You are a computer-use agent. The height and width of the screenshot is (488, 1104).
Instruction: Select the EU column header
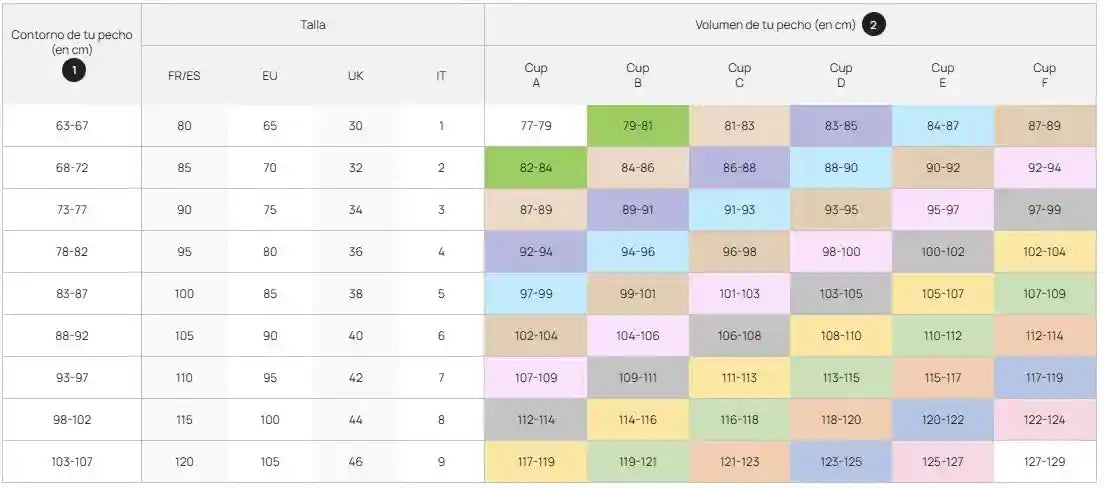[x=270, y=76]
